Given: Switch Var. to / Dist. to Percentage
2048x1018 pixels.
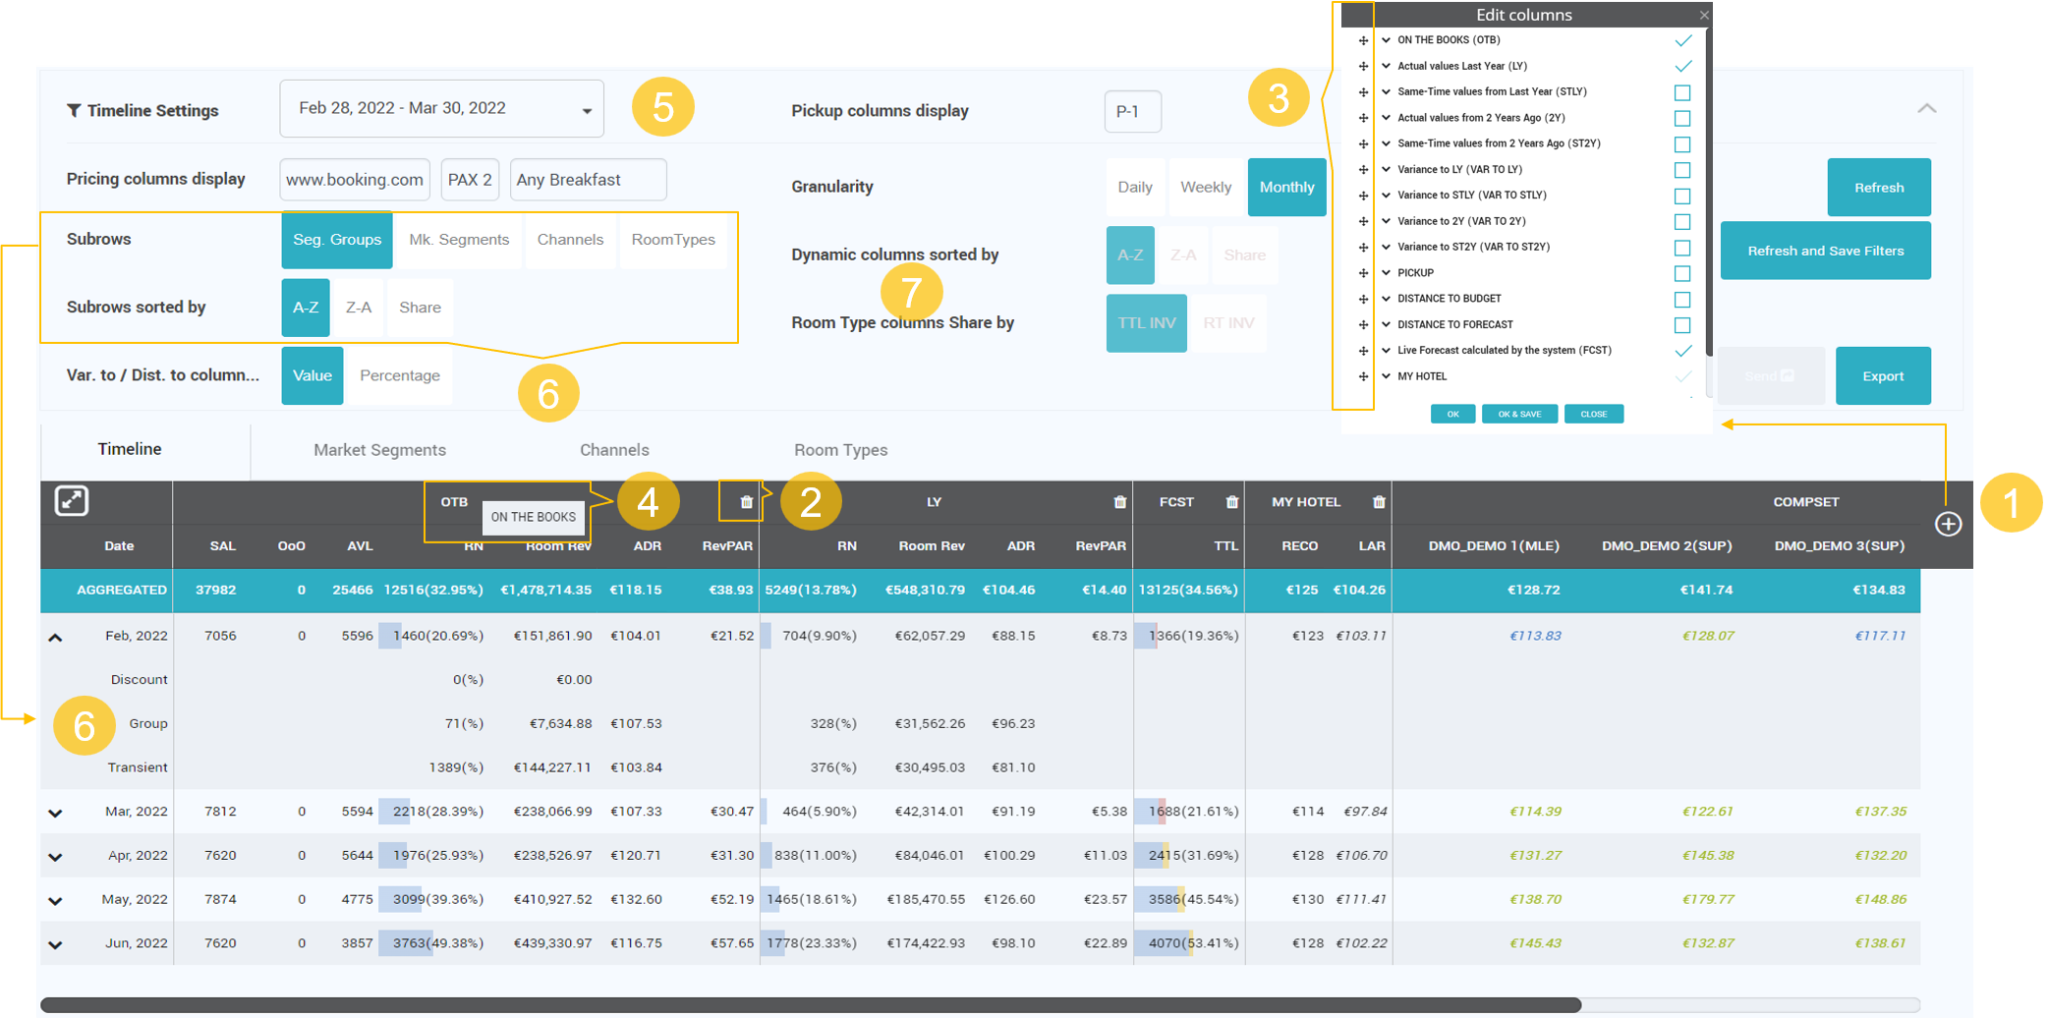Looking at the screenshot, I should [x=399, y=376].
